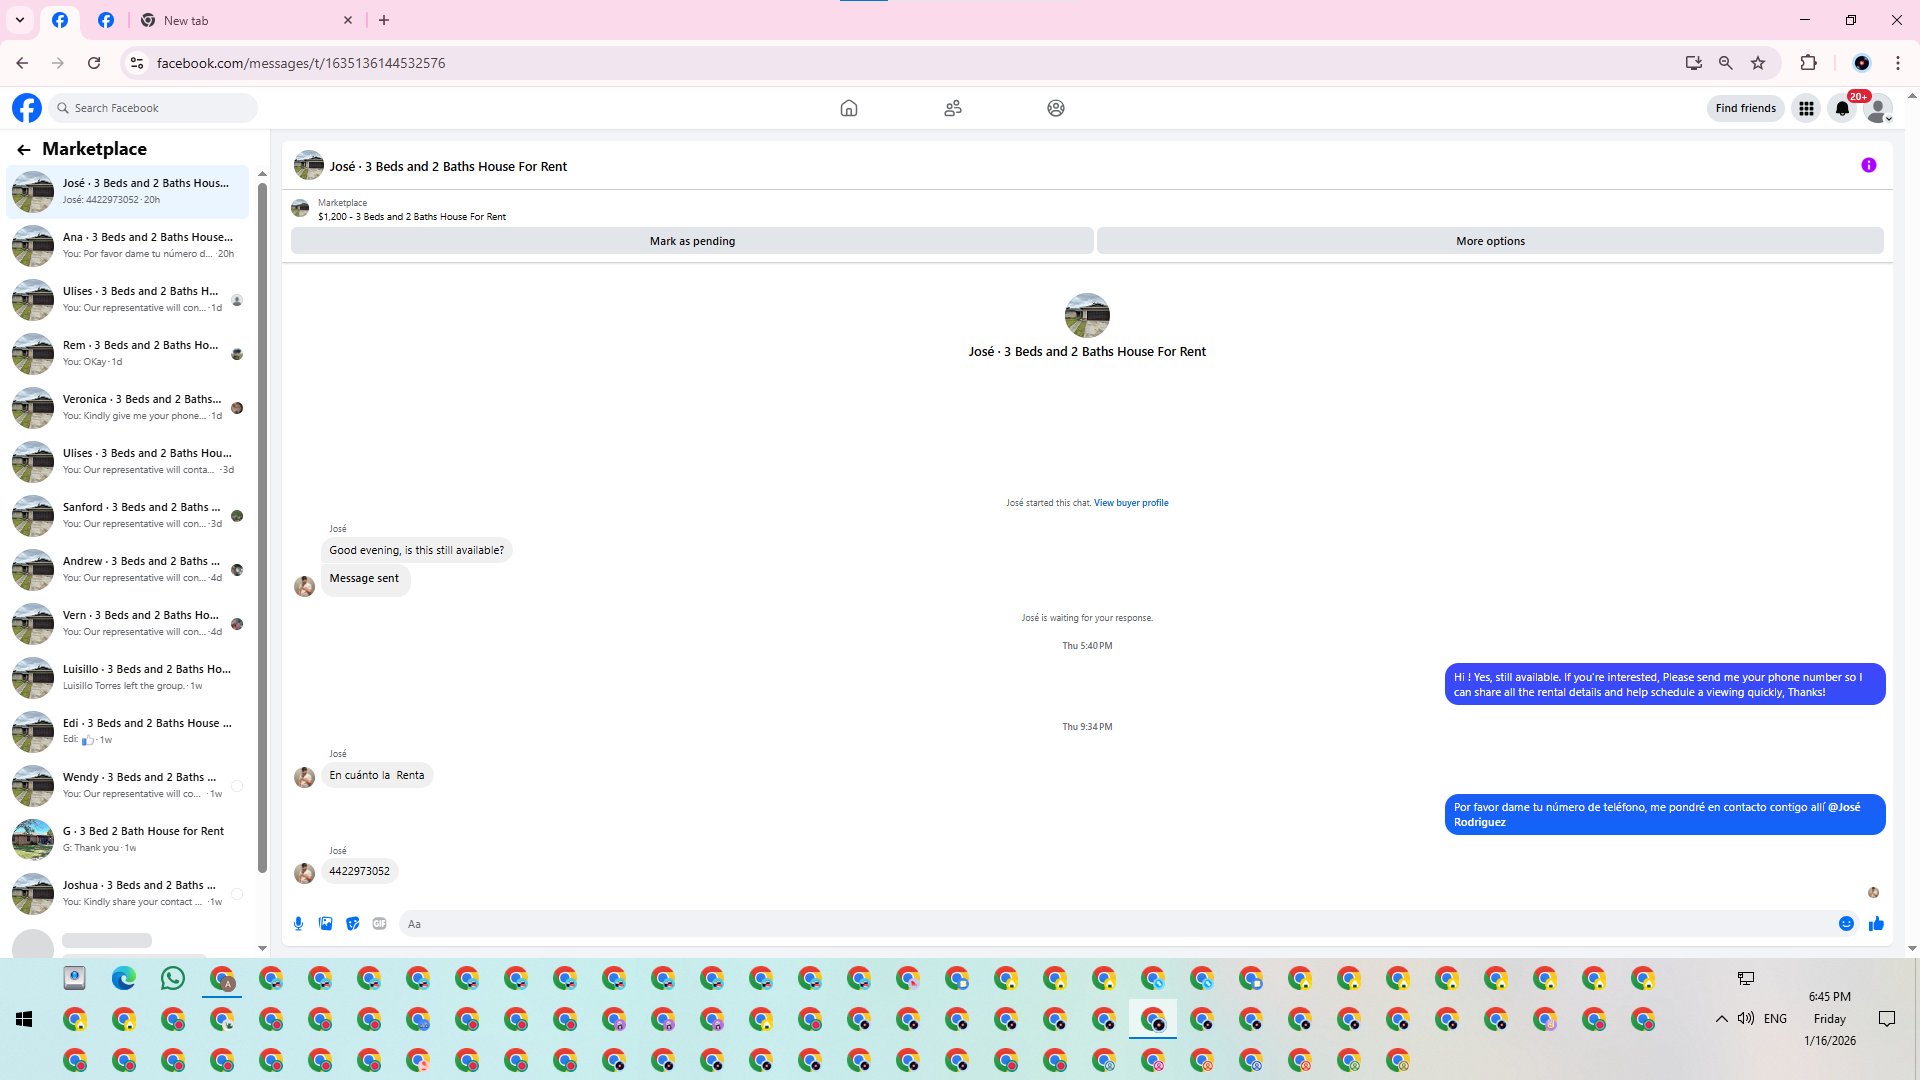Viewport: 1920px width, 1080px height.
Task: Expand the tab search dropdown arrow
Action: pyautogui.click(x=19, y=20)
